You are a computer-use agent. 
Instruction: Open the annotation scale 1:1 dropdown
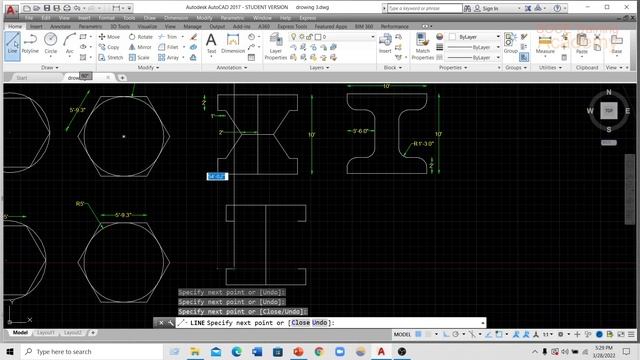[548, 334]
